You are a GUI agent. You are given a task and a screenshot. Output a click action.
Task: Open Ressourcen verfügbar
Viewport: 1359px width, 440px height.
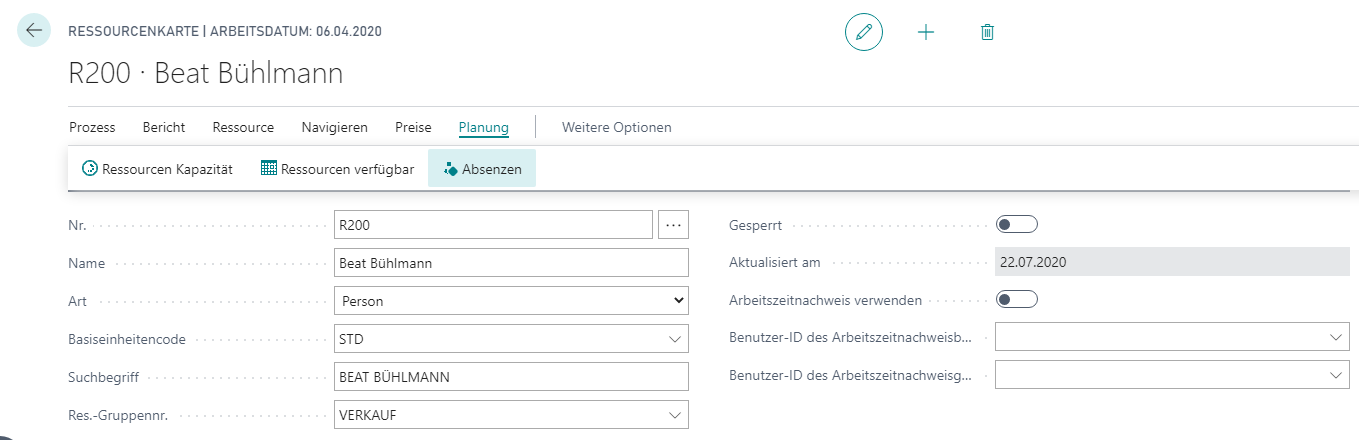(x=337, y=169)
